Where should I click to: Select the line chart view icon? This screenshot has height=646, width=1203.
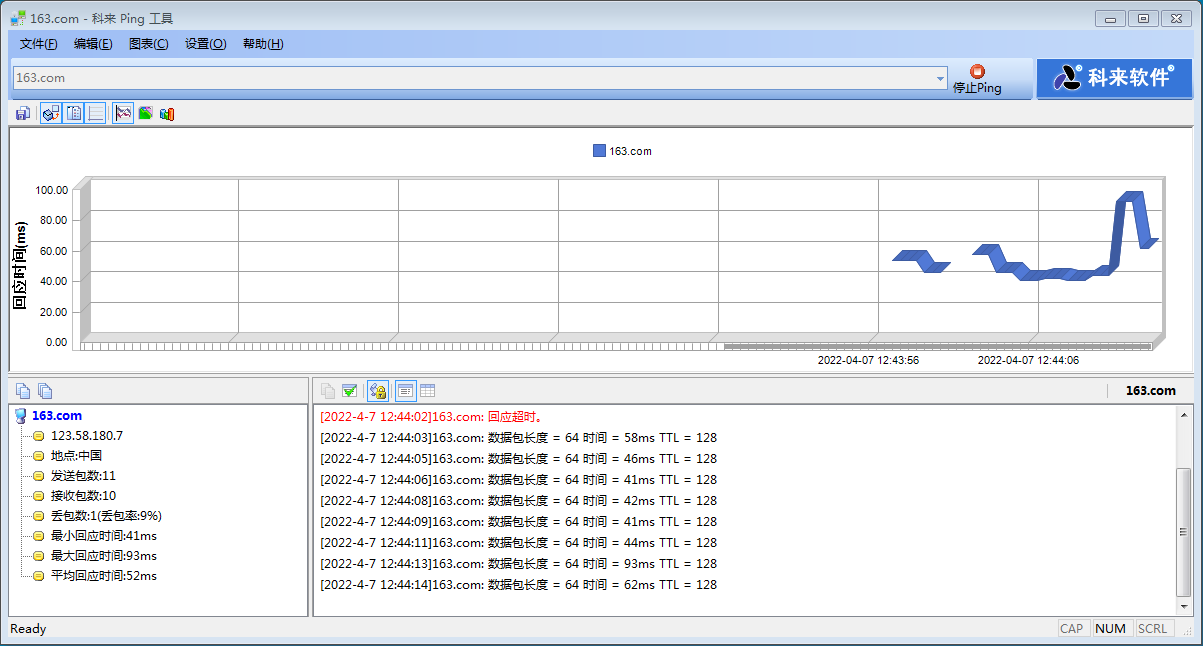[123, 114]
